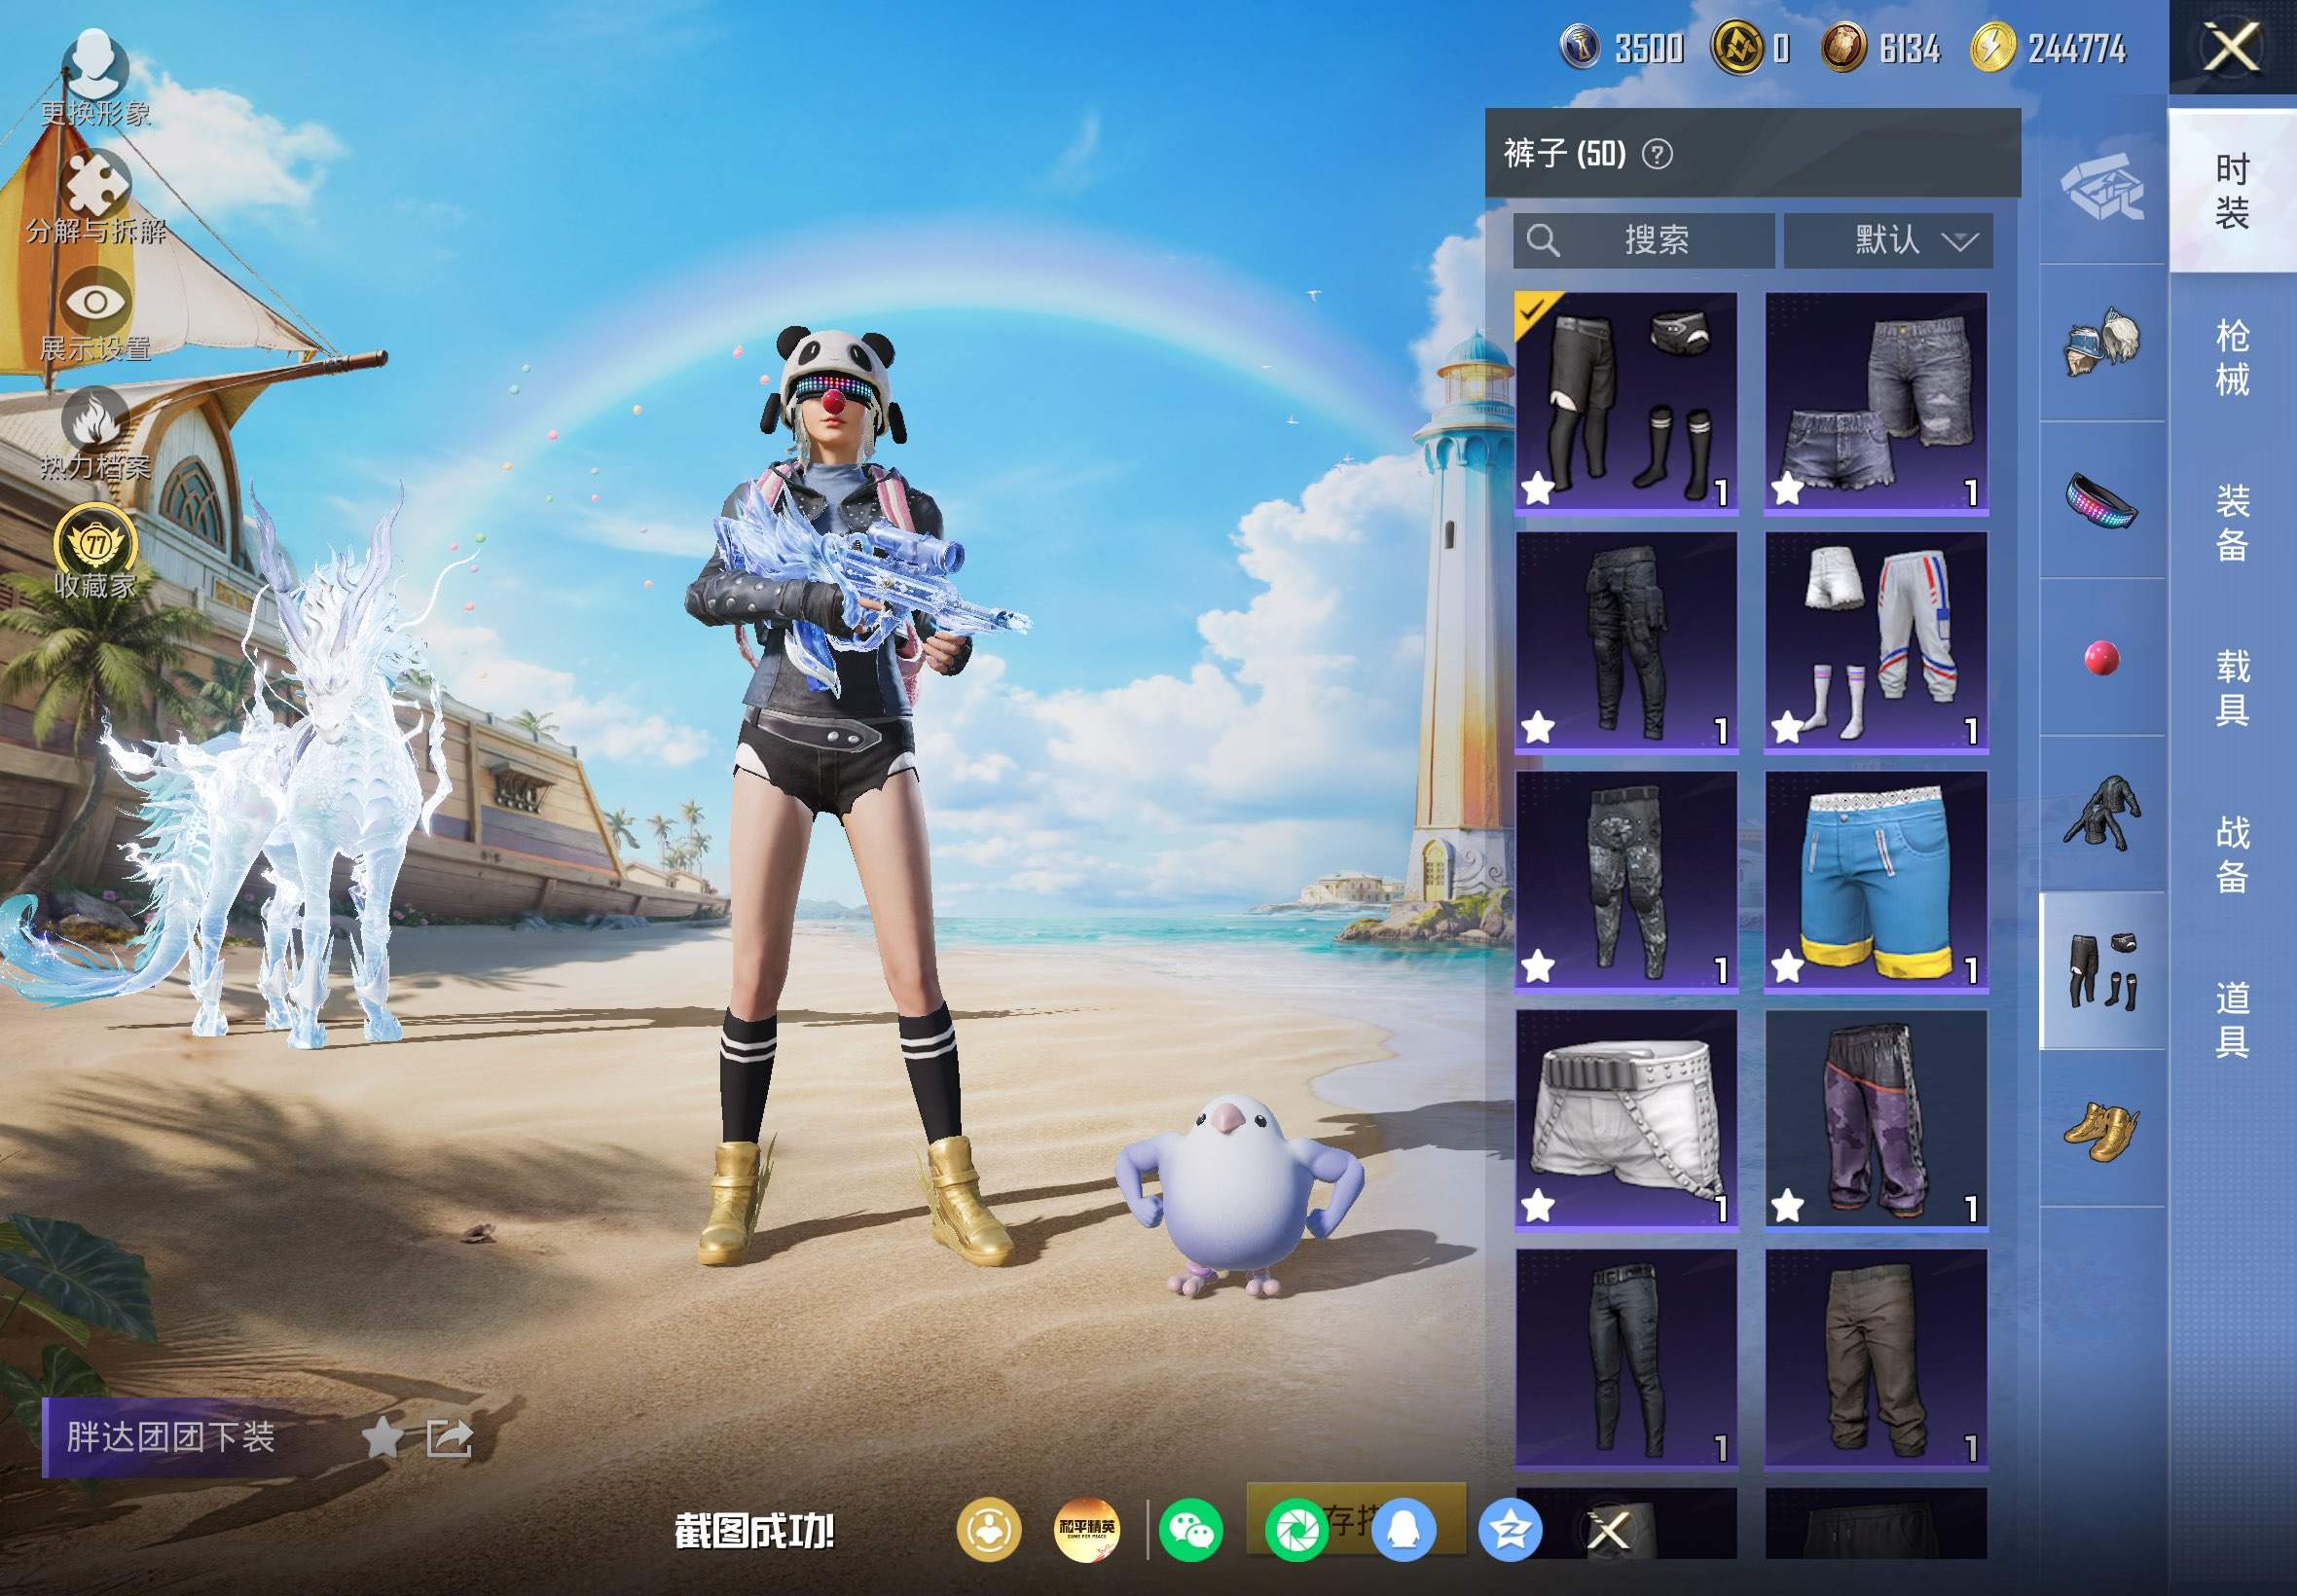Viewport: 2297px width, 1596px height.
Task: Expand the 默认 sort dropdown
Action: (x=1888, y=240)
